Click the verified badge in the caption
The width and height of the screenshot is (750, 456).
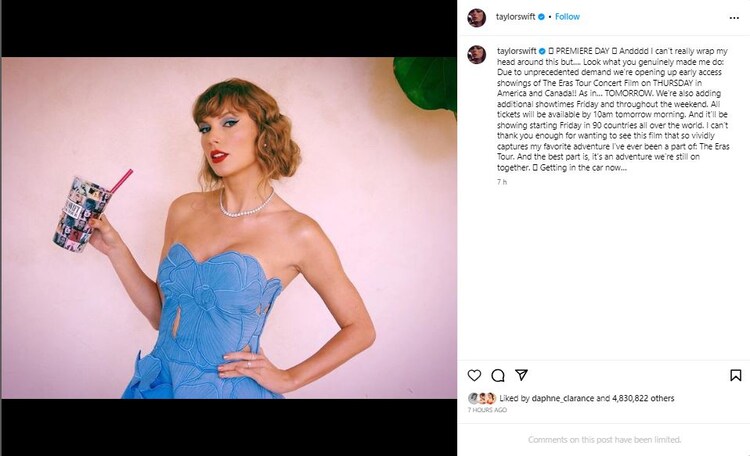pos(543,49)
